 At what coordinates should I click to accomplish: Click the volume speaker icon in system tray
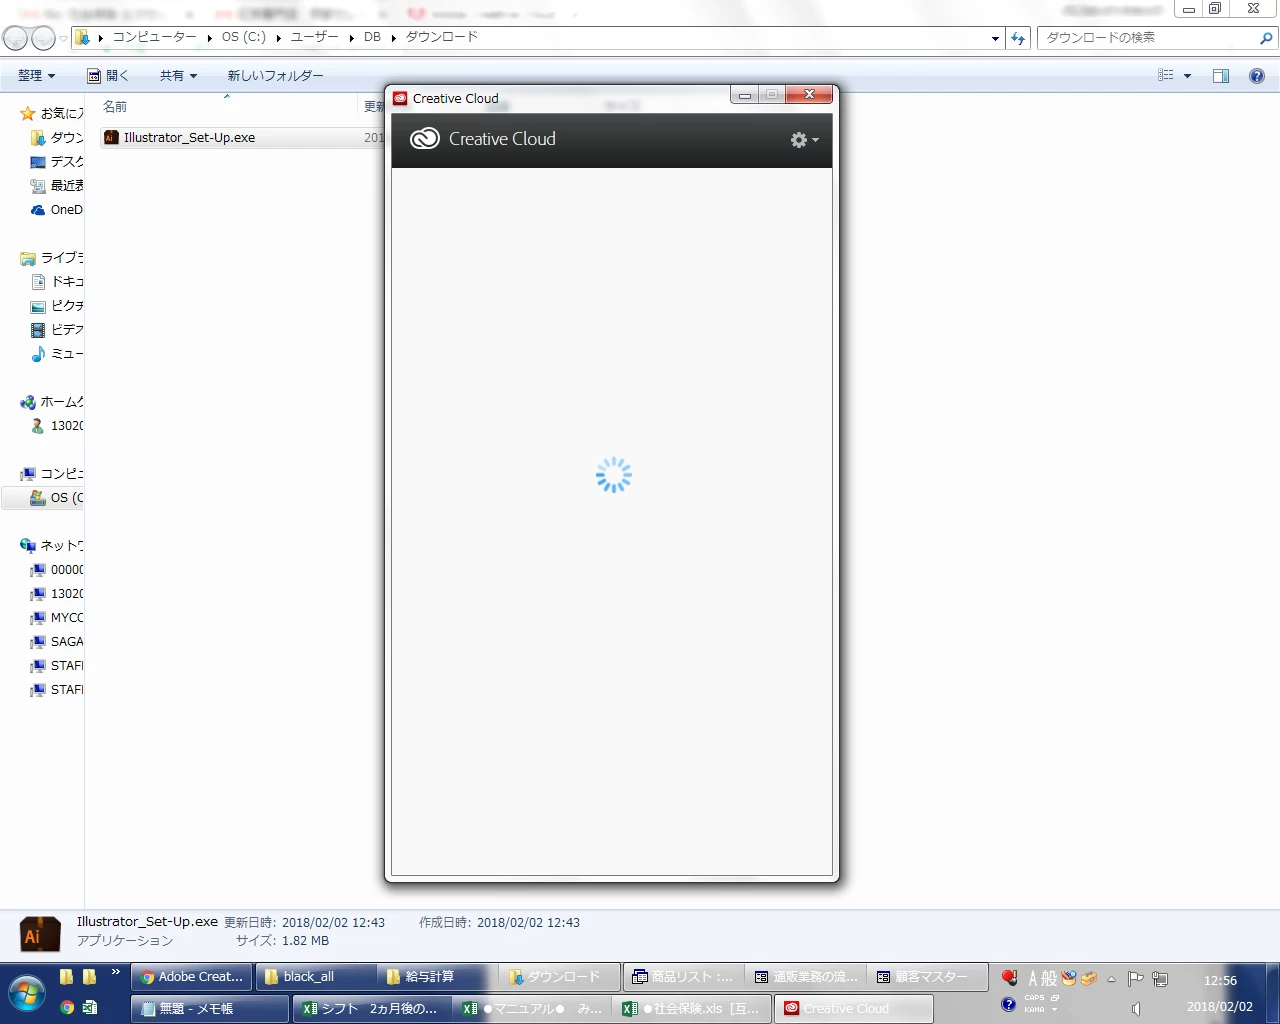coord(1136,1009)
